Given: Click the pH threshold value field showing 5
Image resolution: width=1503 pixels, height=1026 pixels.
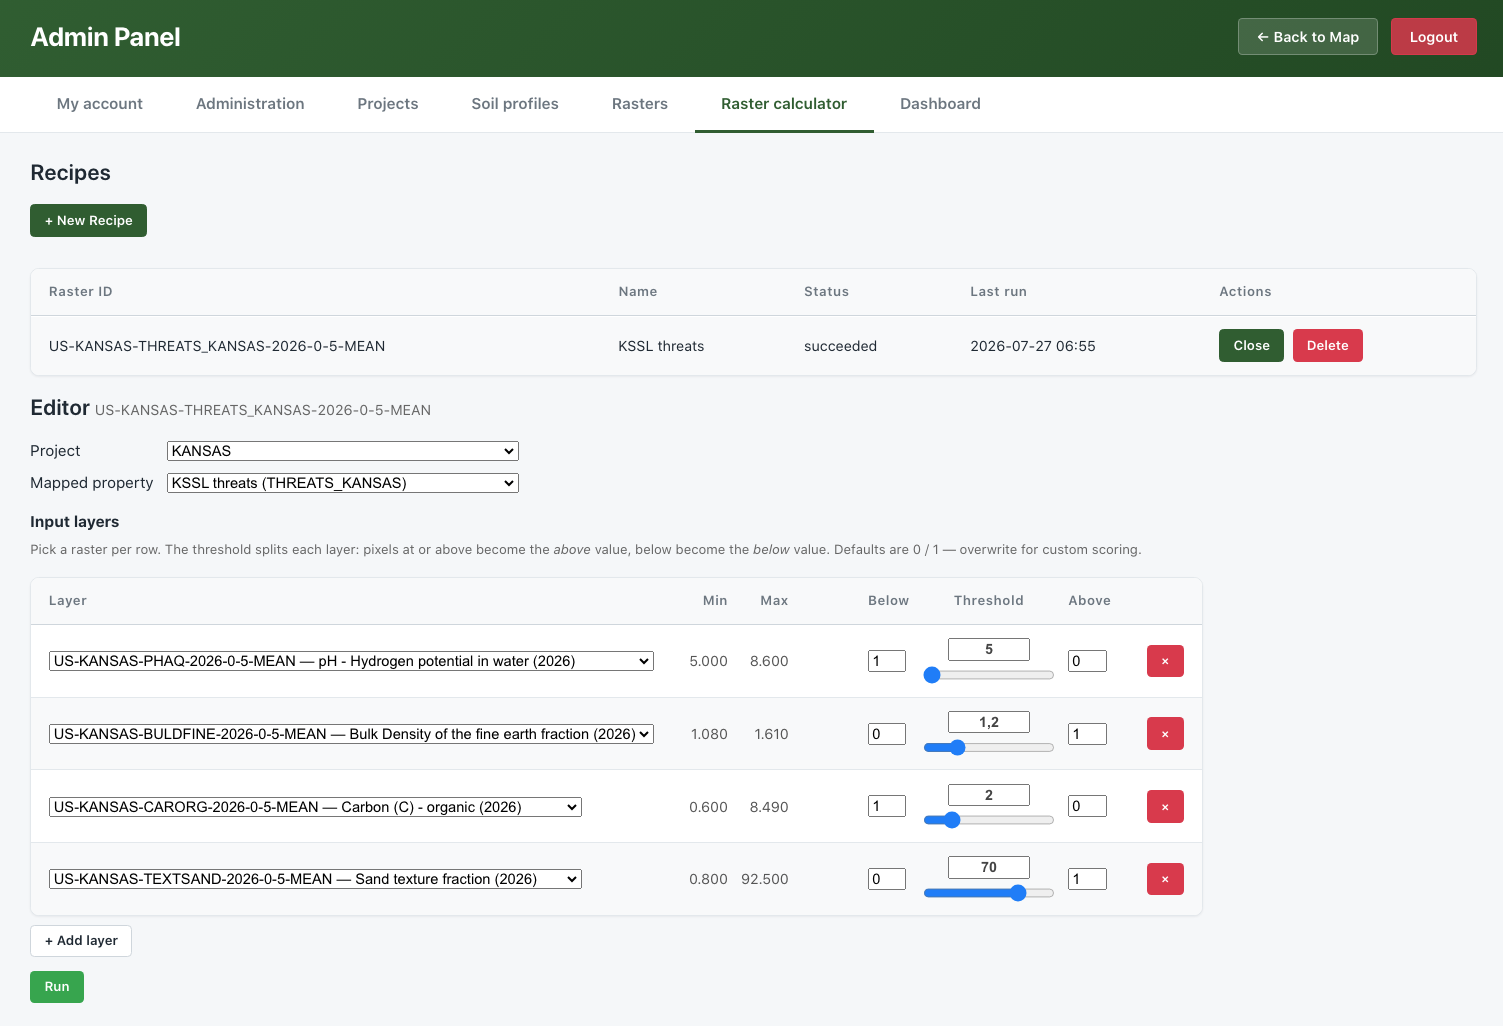Looking at the screenshot, I should pyautogui.click(x=989, y=649).
